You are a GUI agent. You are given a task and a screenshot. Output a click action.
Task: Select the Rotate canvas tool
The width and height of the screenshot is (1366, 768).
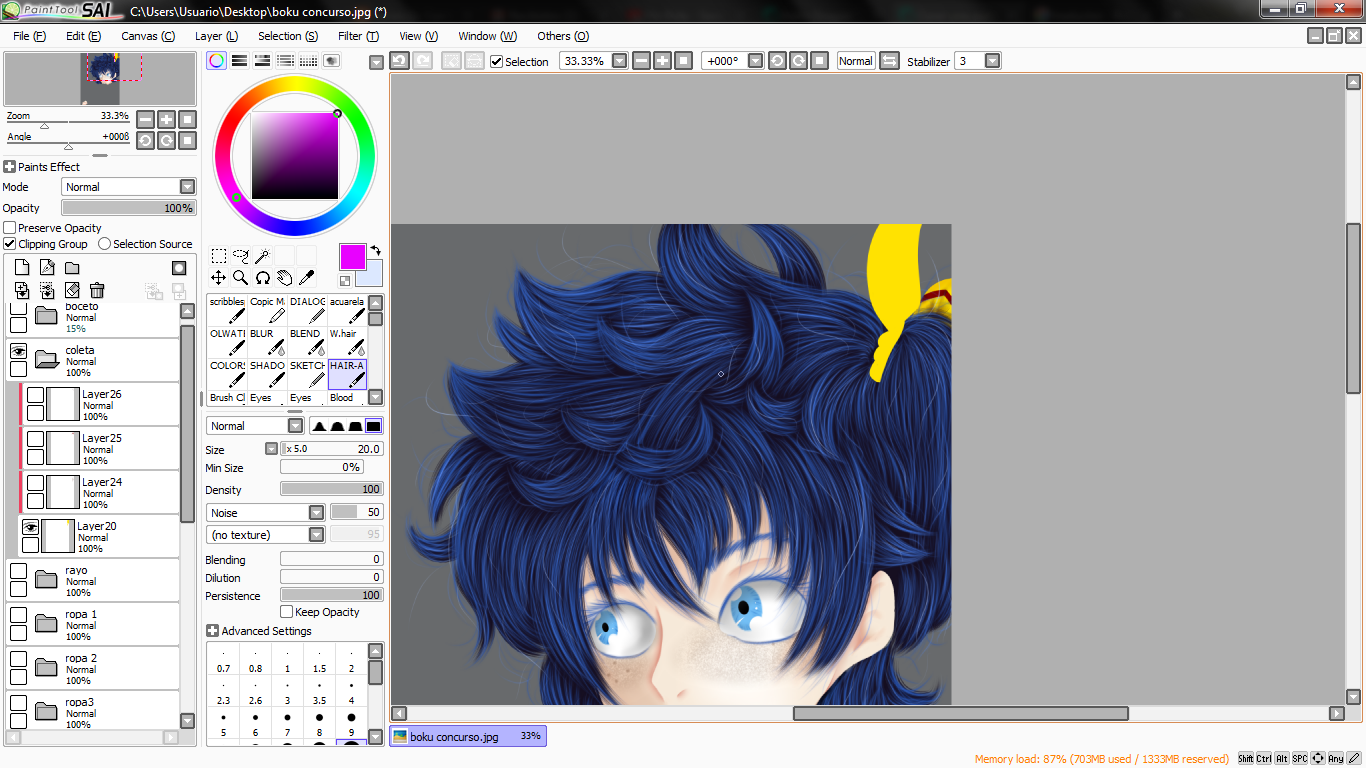coord(262,278)
